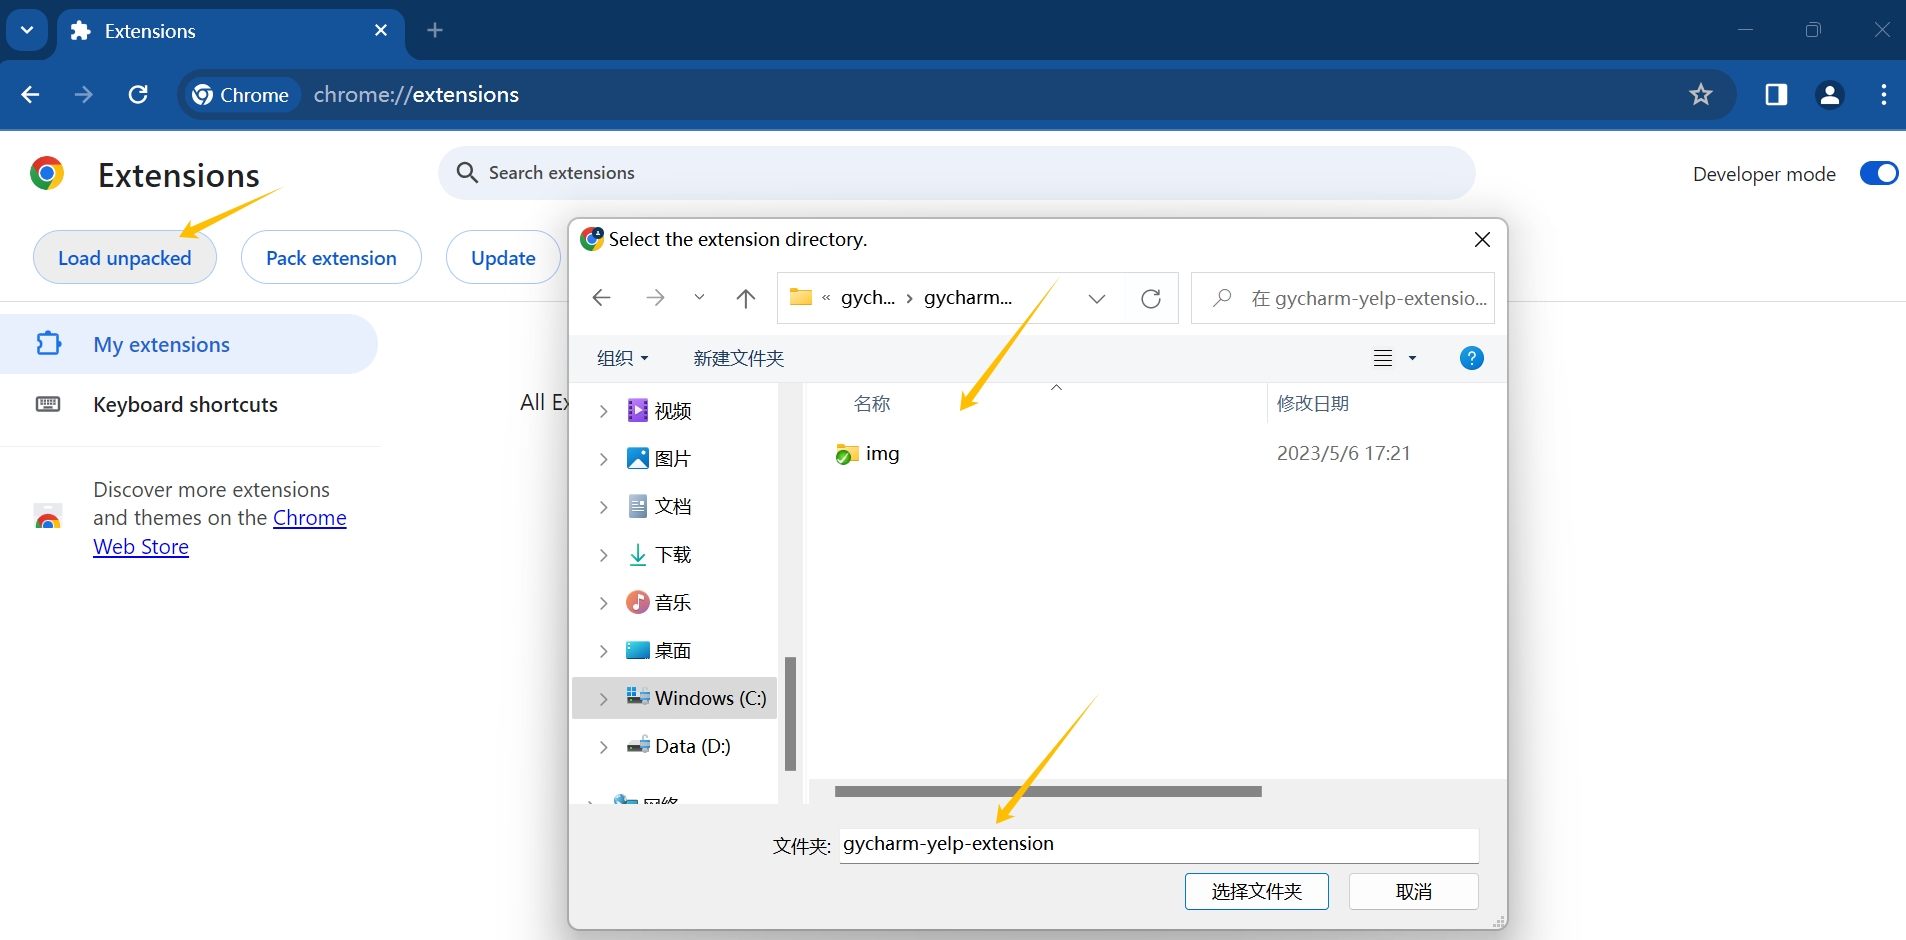Bookmark this page with the star icon

click(x=1700, y=95)
